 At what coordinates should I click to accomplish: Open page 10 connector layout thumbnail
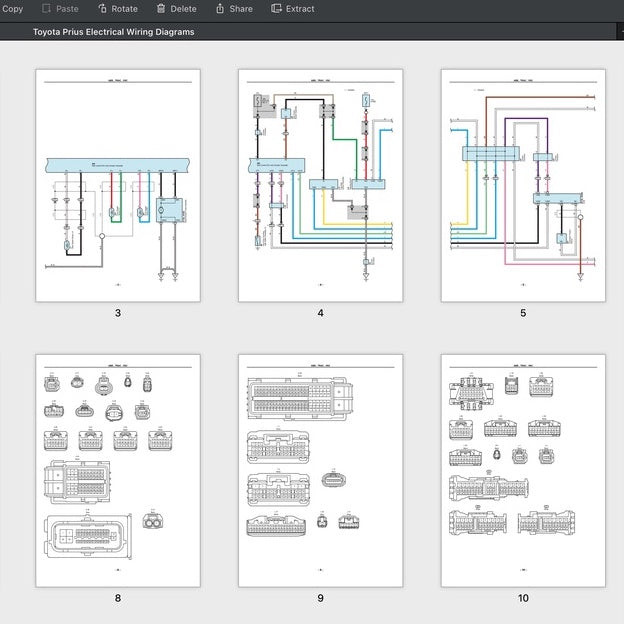pyautogui.click(x=523, y=470)
